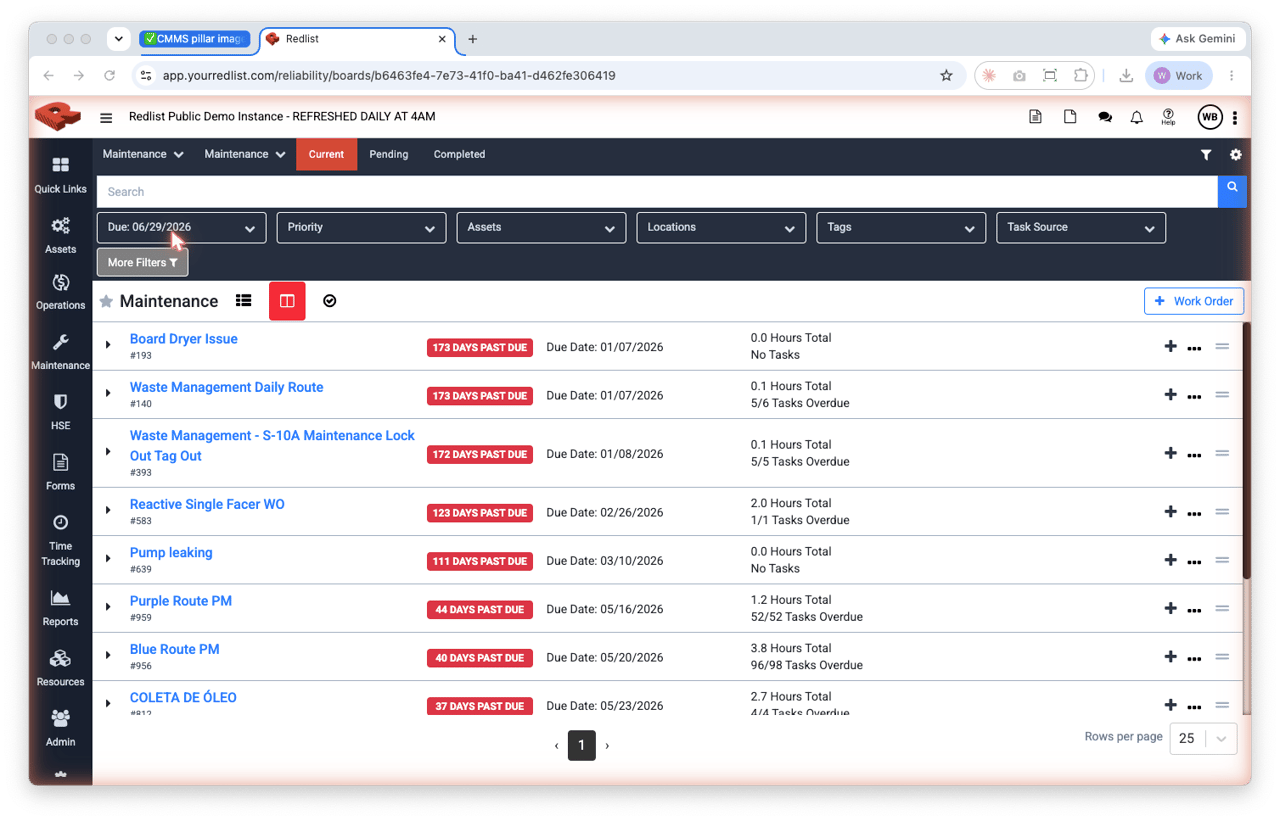The width and height of the screenshot is (1280, 821).
Task: Open the Help icon
Action: click(x=1168, y=117)
